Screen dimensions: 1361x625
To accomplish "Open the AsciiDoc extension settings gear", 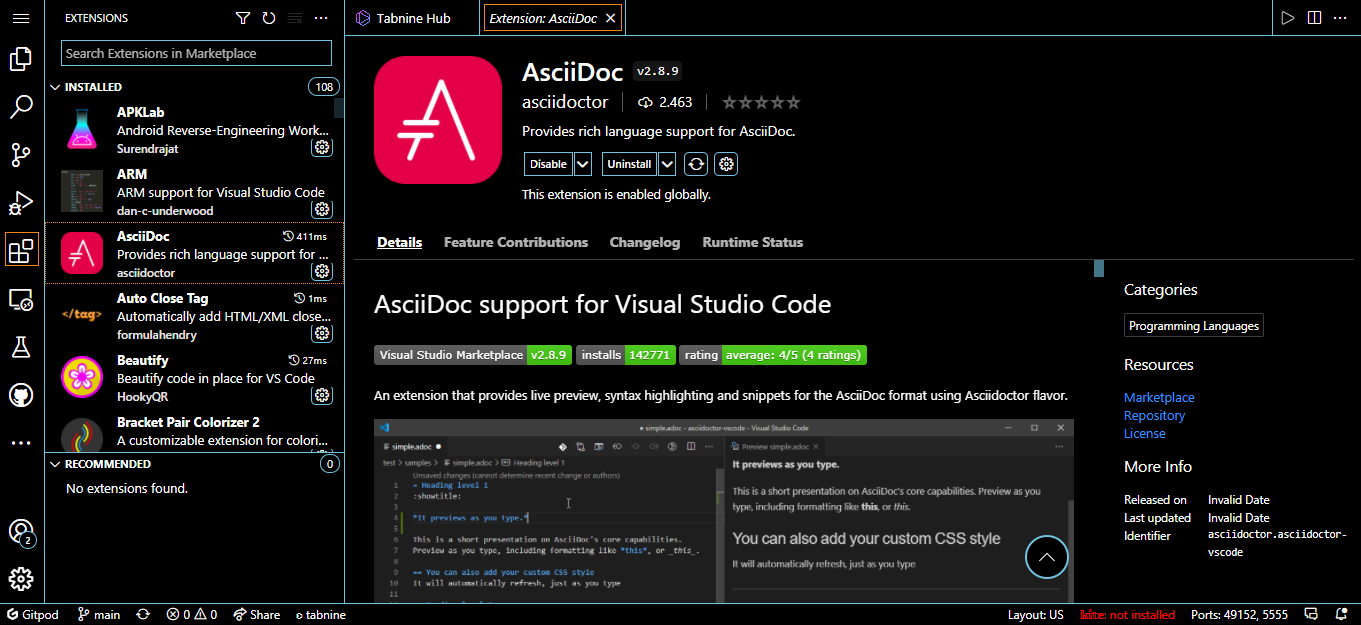I will pos(727,164).
